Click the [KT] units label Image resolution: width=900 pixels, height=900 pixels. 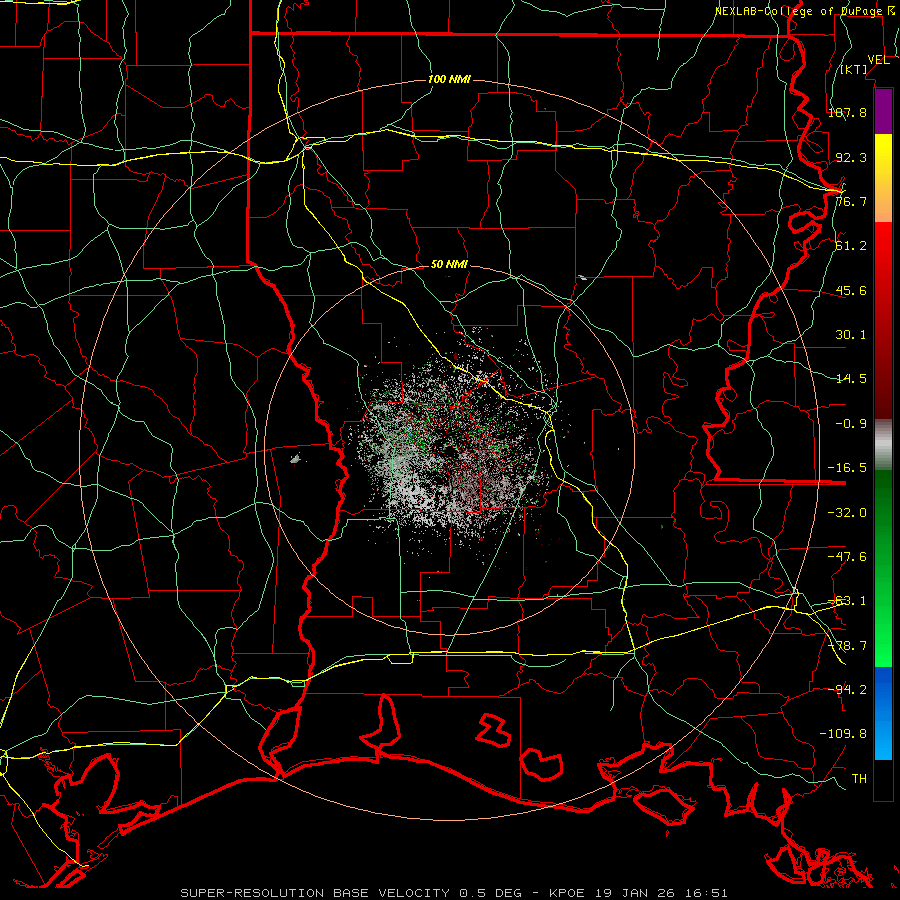(x=854, y=69)
